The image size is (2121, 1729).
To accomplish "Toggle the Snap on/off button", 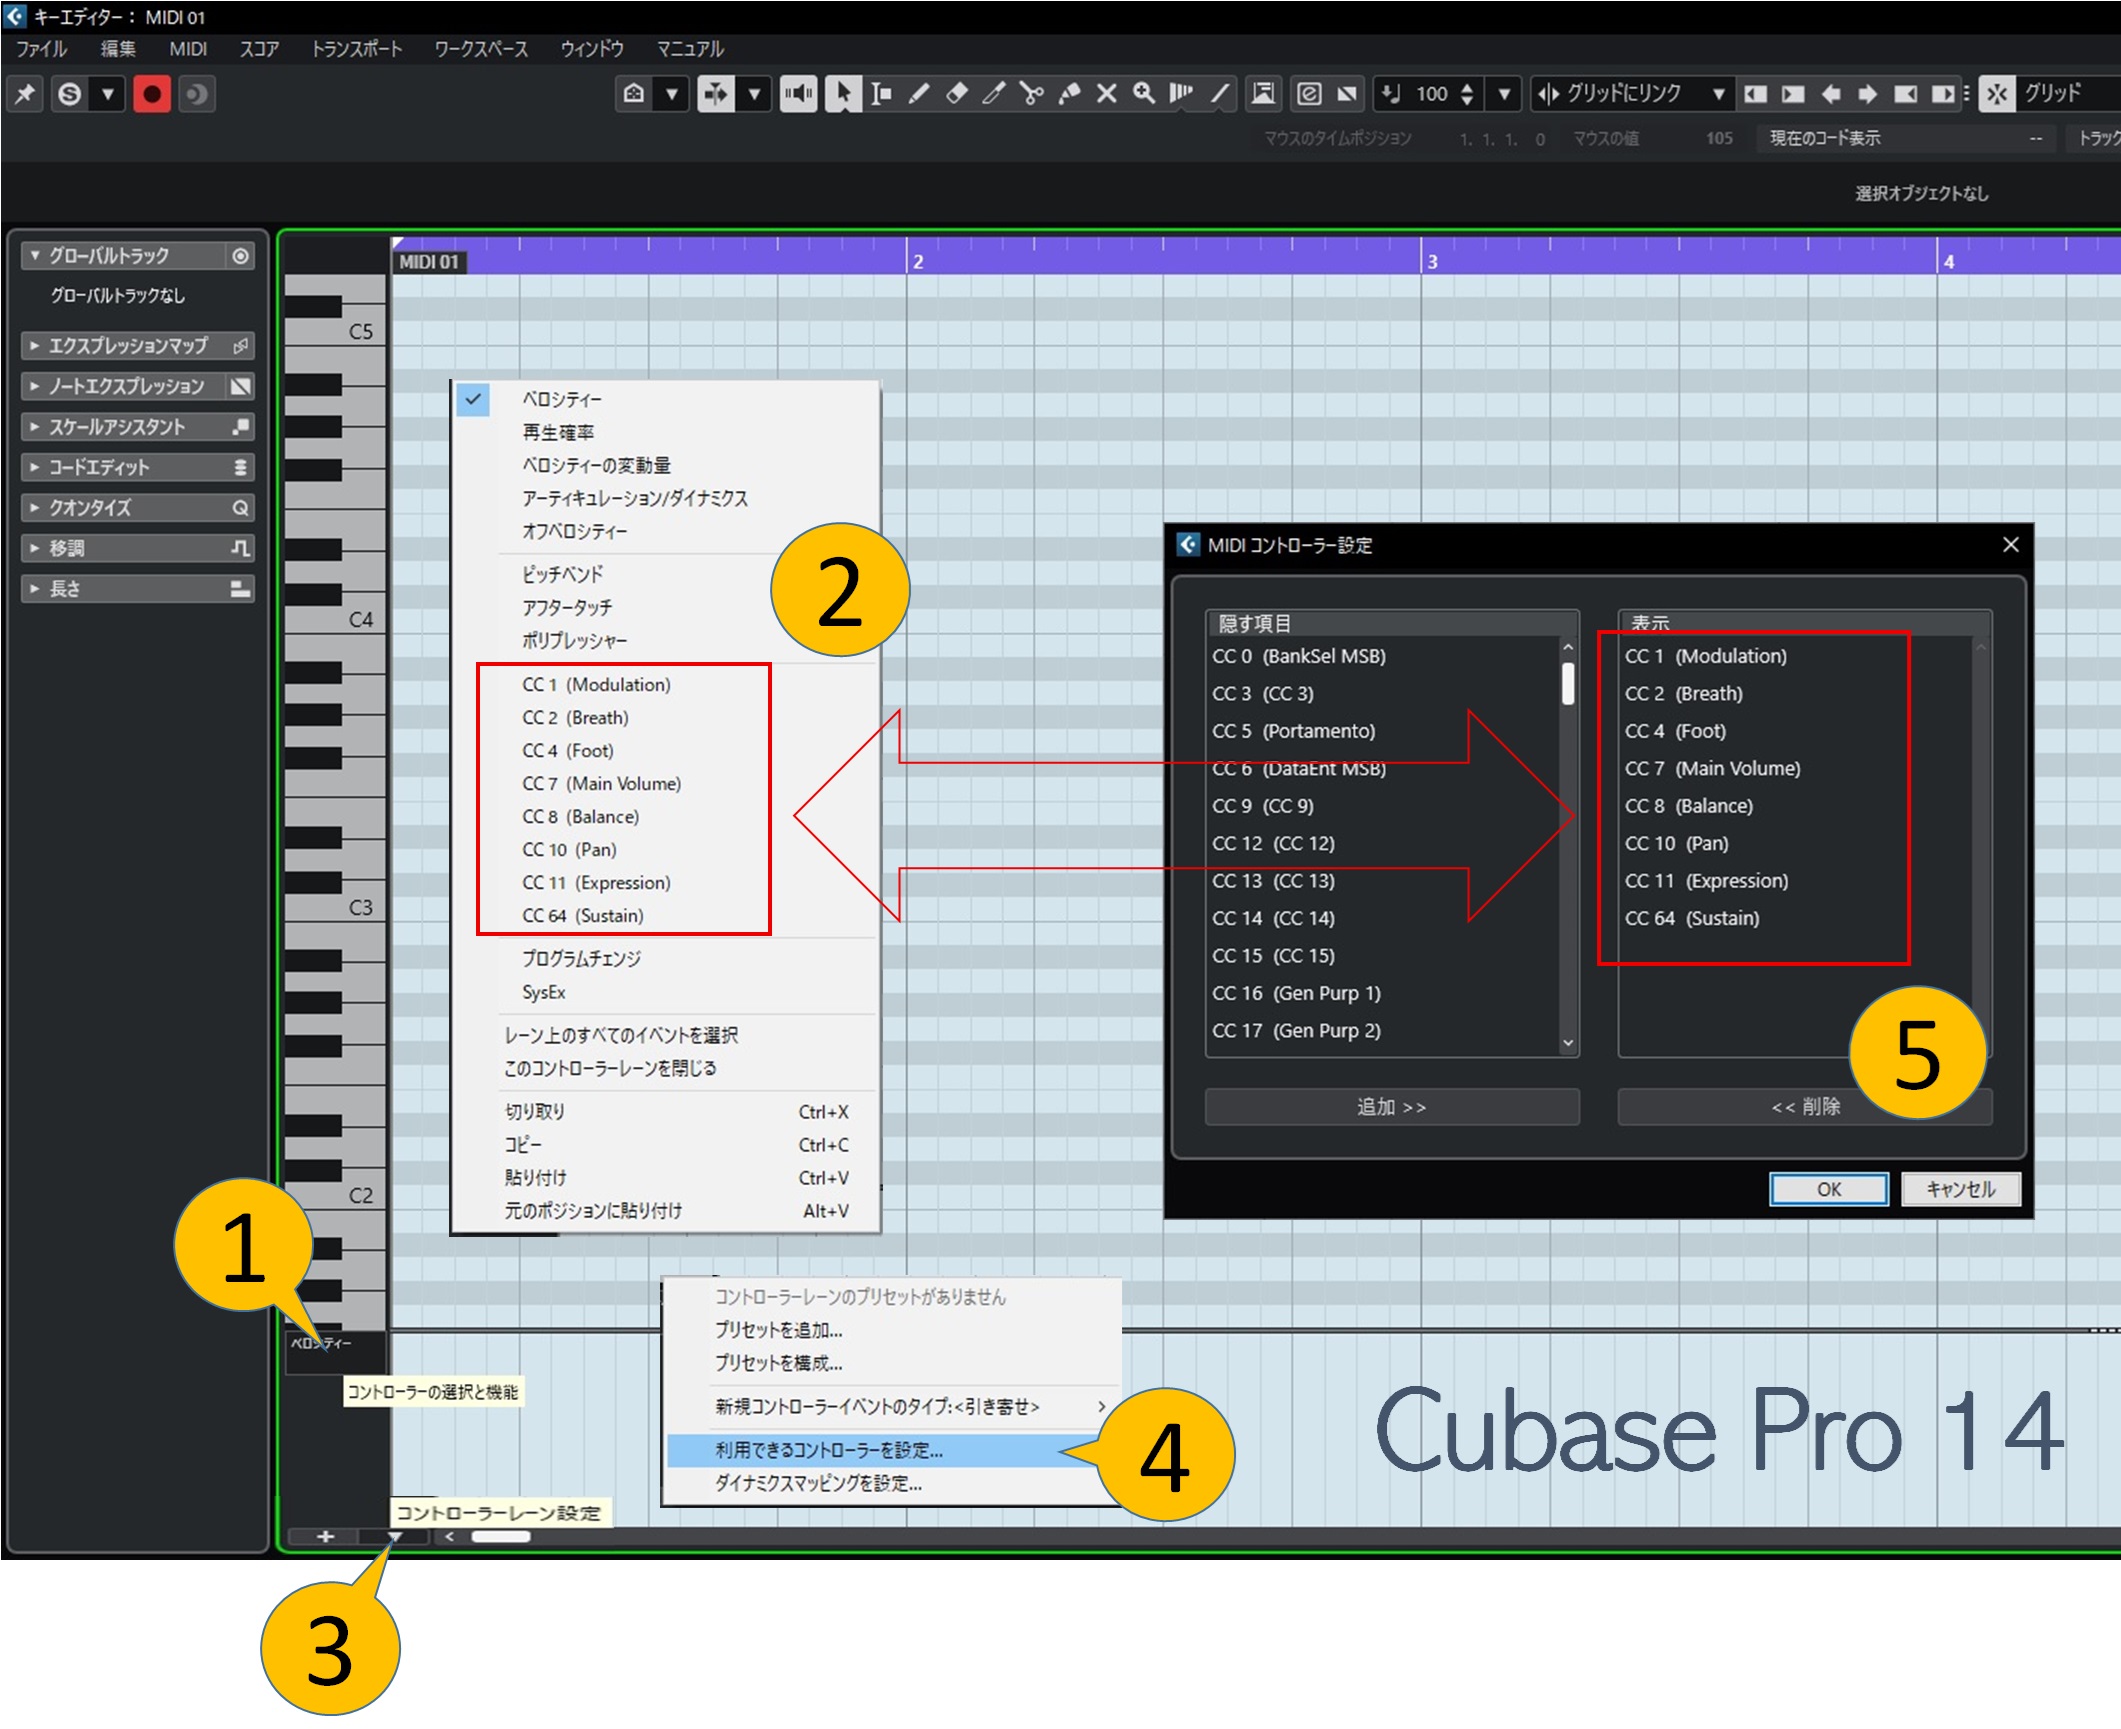I will pos(1997,94).
